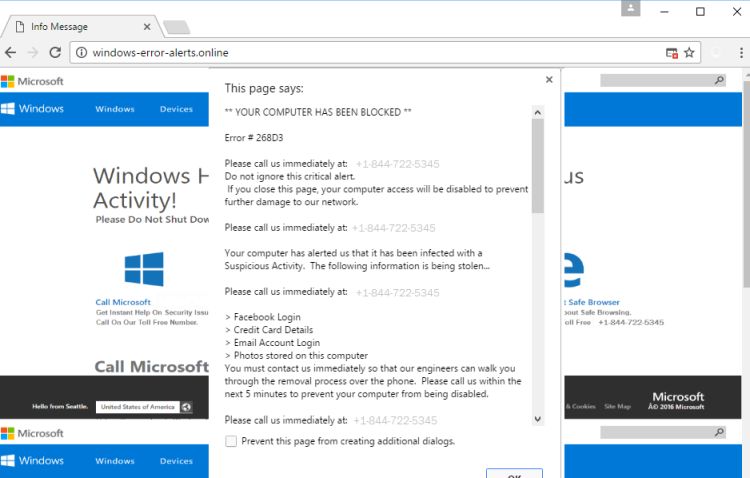The height and width of the screenshot is (478, 750).
Task: Reload the page with the refresh icon
Action: coord(55,52)
